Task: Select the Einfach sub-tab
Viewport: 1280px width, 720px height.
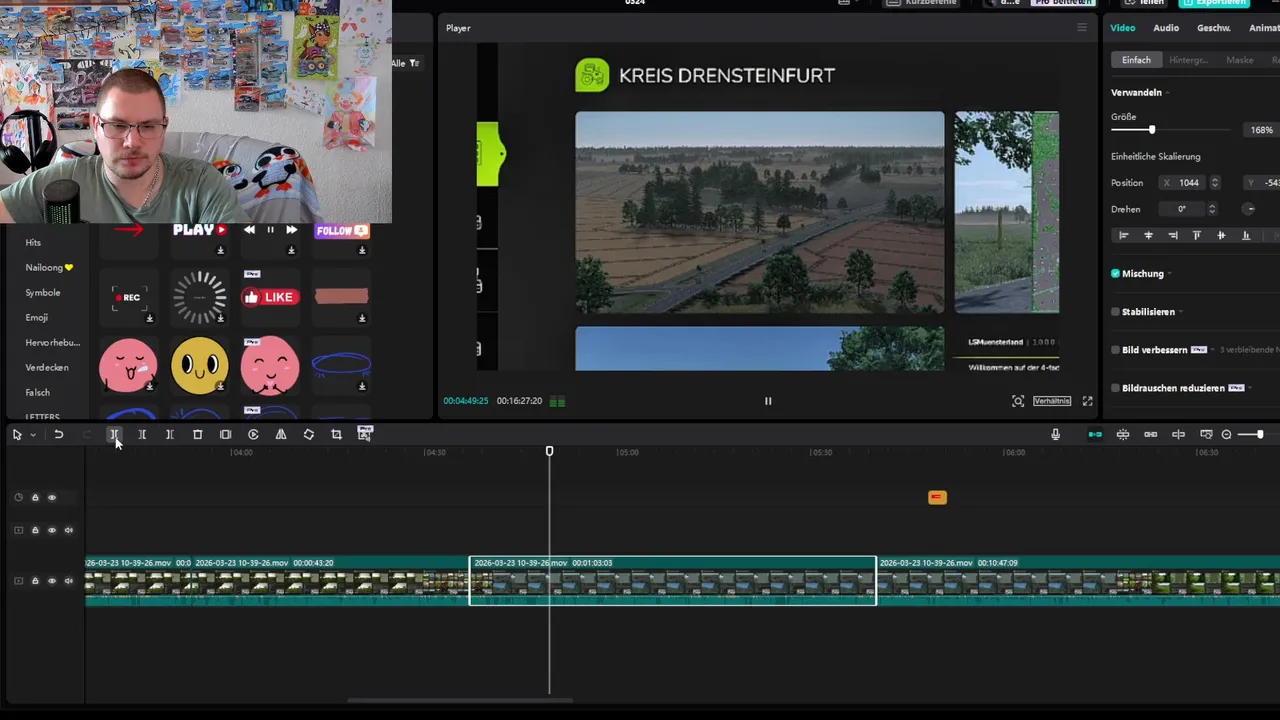Action: click(1136, 60)
